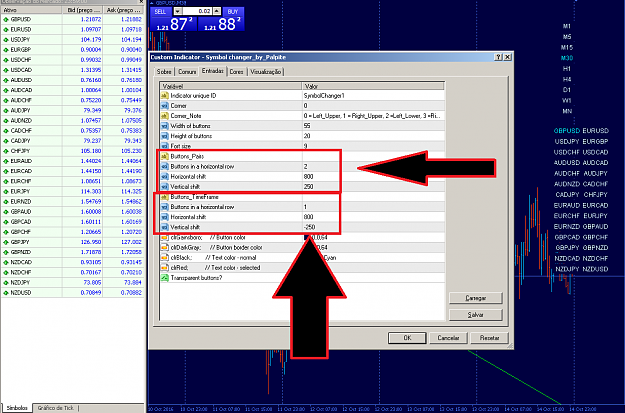Click the Ativo column header

coord(31,10)
